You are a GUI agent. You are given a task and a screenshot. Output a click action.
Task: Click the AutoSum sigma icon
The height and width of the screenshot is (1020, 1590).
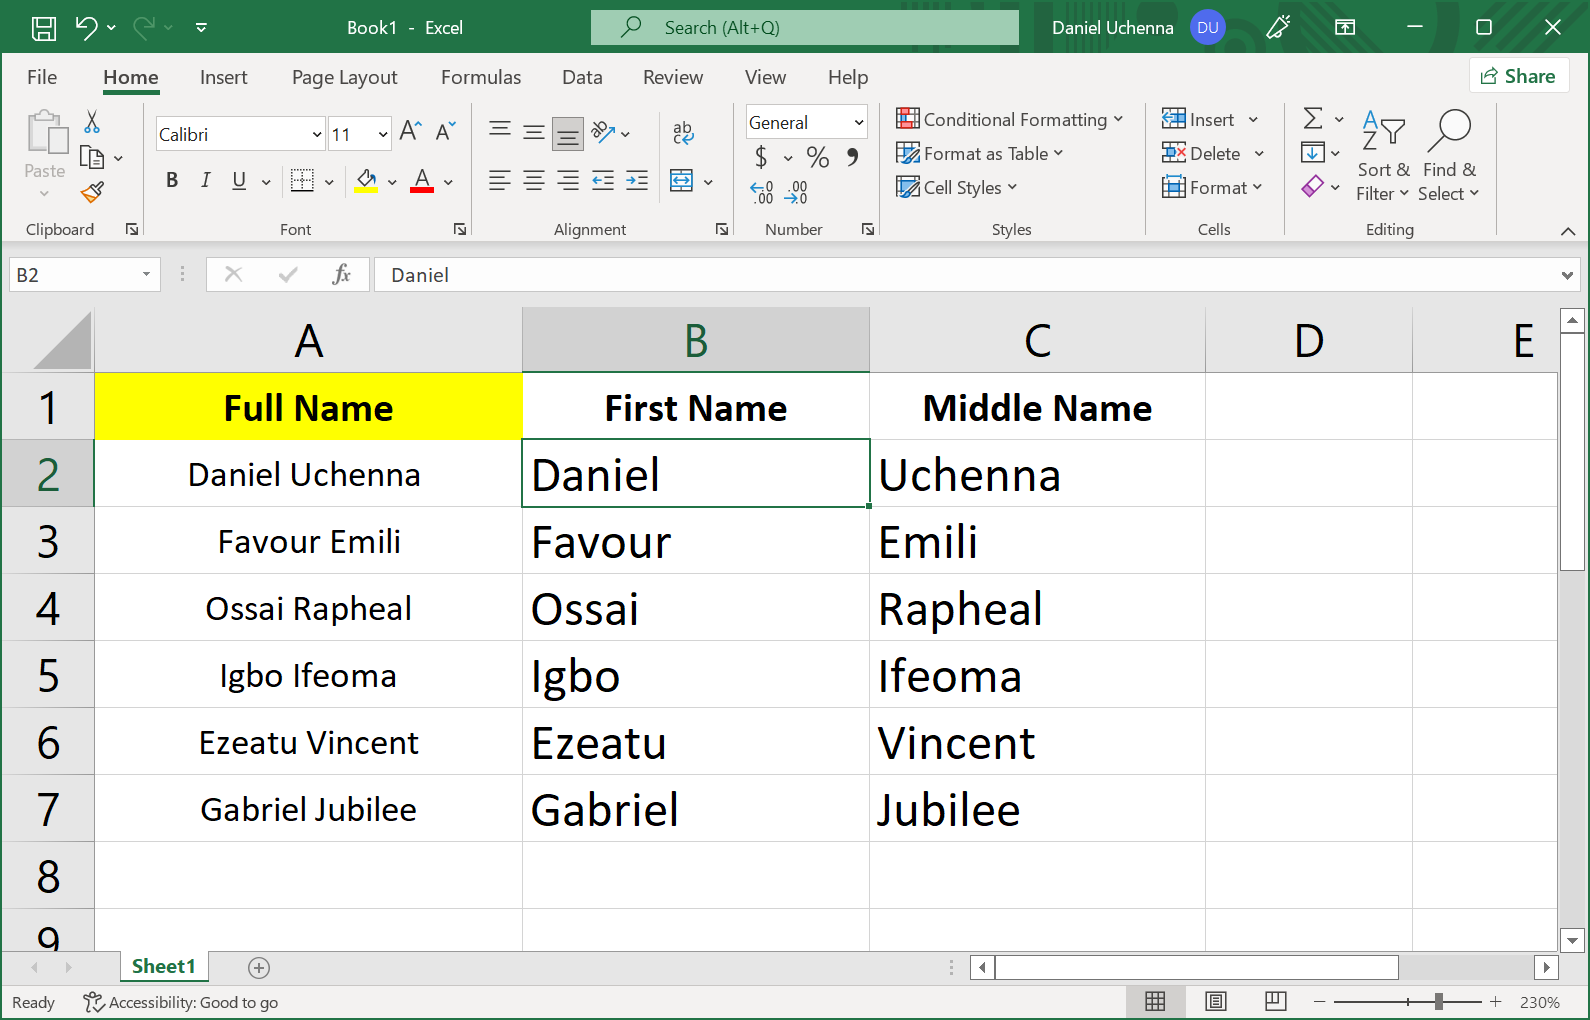point(1313,119)
